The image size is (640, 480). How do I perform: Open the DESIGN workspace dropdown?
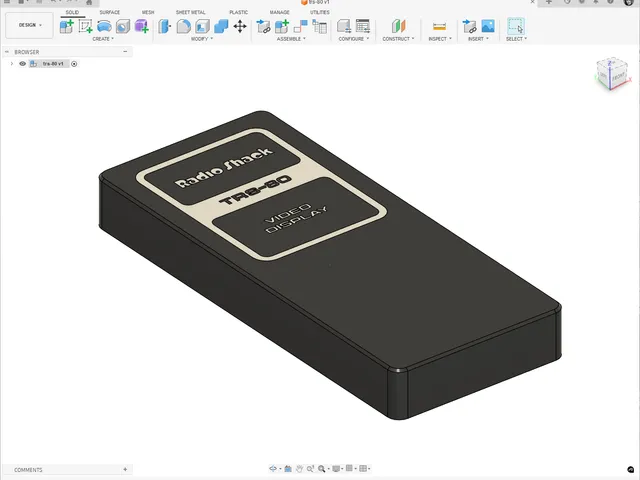(29, 25)
